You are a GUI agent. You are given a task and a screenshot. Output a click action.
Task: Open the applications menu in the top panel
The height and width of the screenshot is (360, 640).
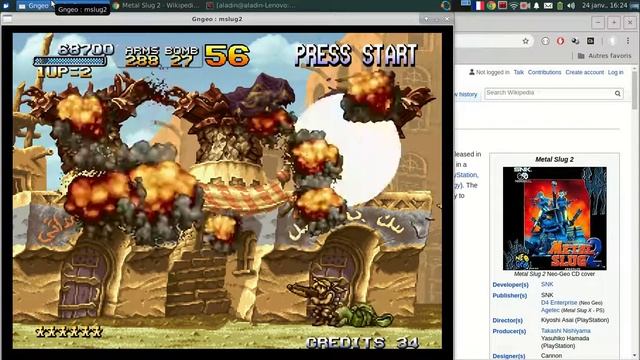pyautogui.click(x=6, y=5)
